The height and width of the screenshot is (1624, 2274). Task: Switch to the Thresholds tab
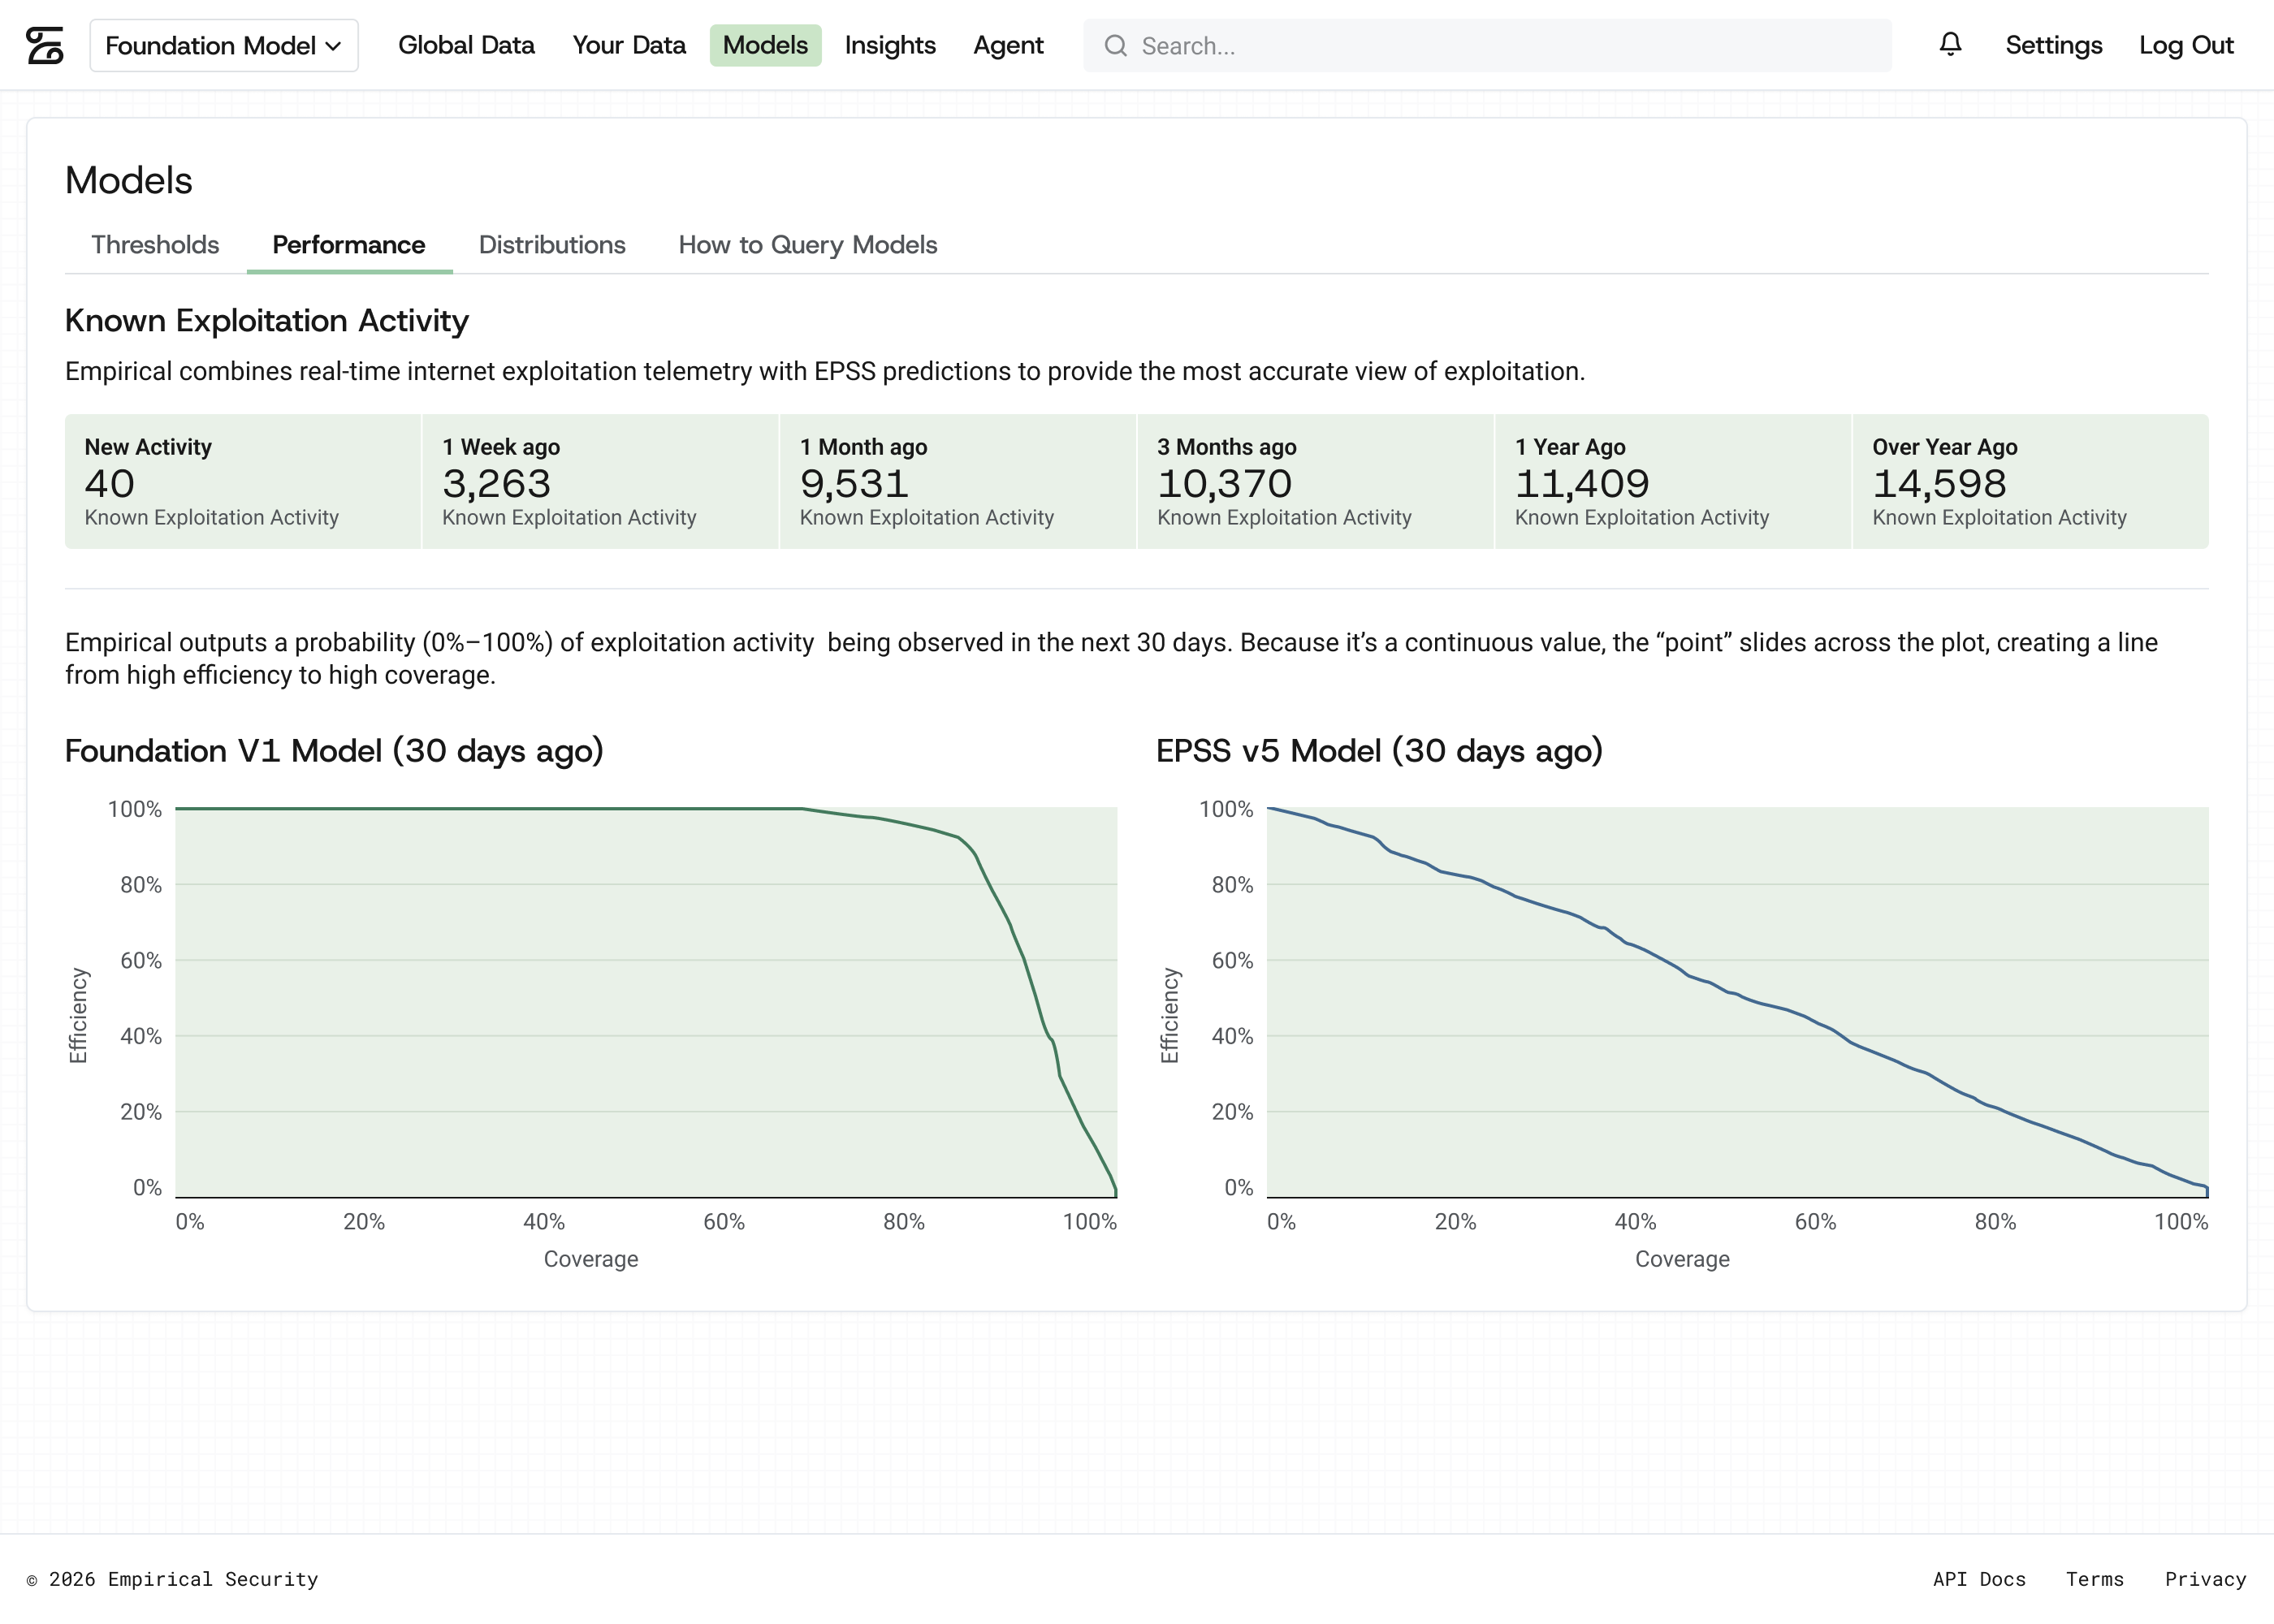(x=155, y=245)
